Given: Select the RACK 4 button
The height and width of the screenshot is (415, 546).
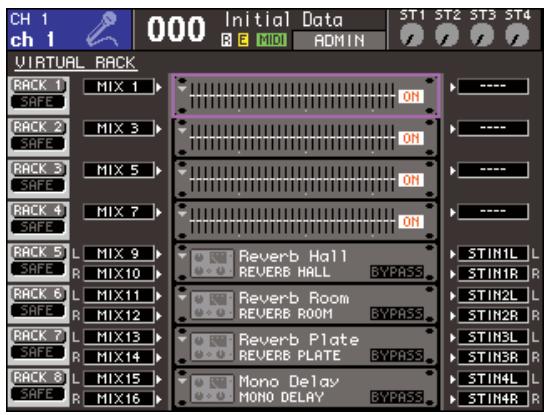Looking at the screenshot, I should pyautogui.click(x=38, y=211).
